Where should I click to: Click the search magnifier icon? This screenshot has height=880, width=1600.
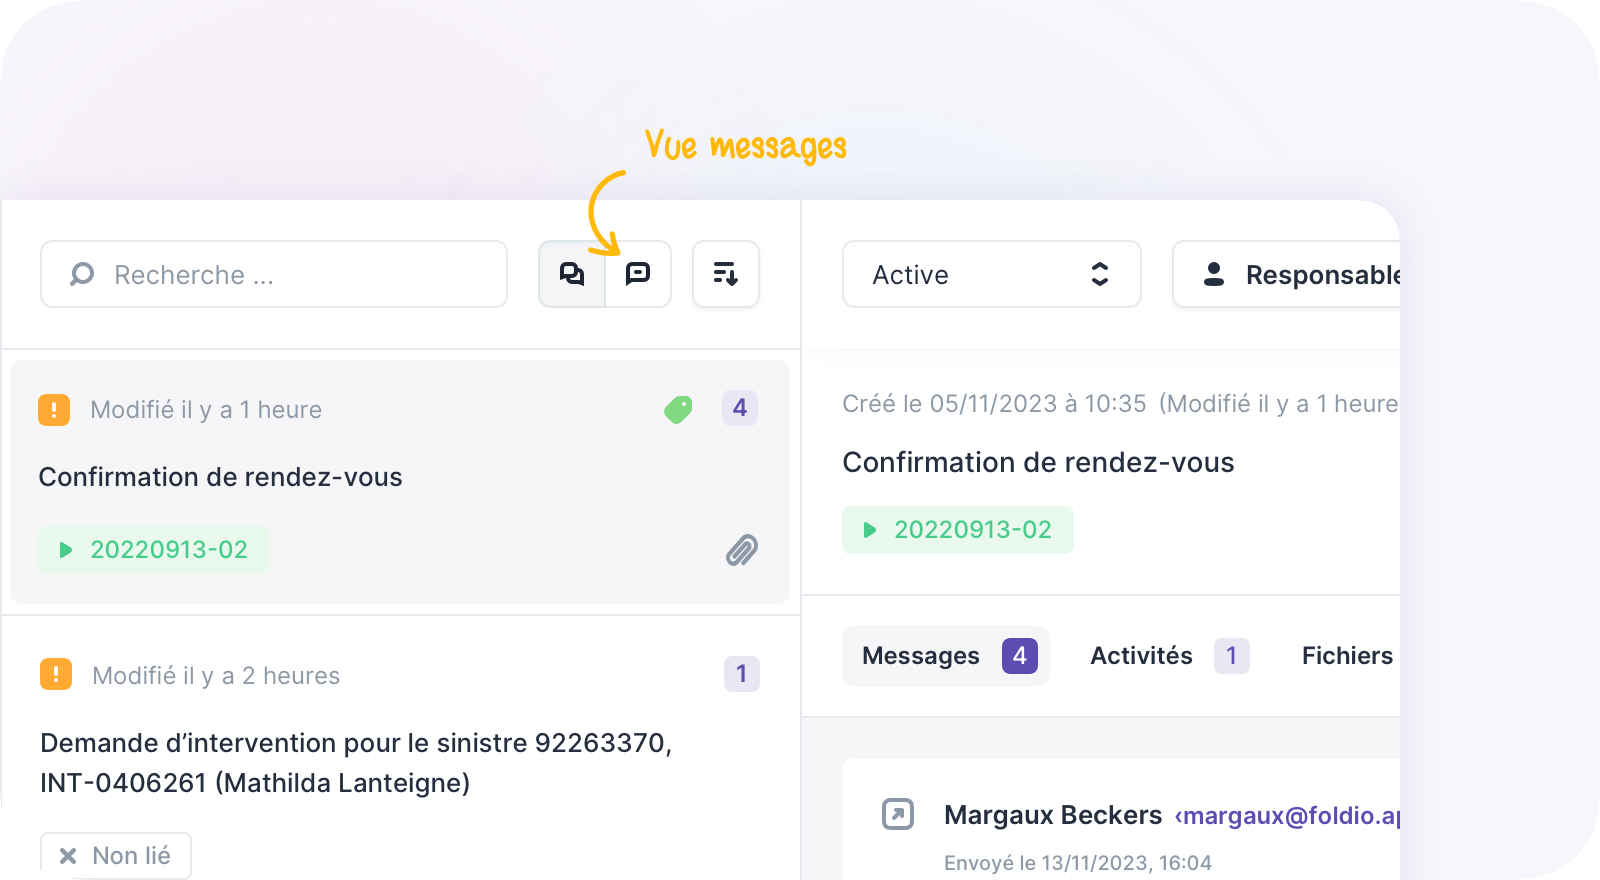[82, 274]
